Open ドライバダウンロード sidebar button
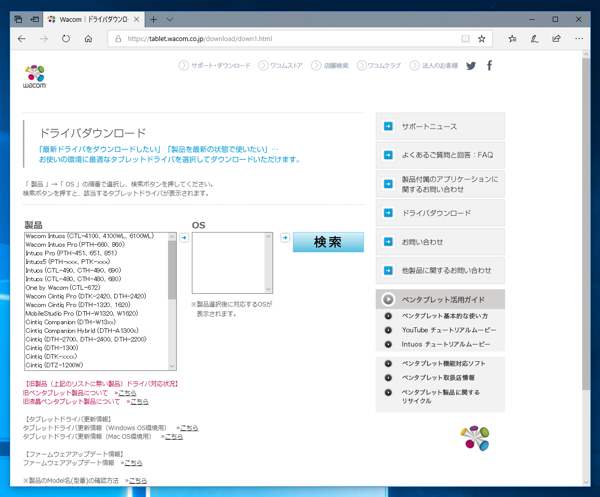 click(x=440, y=213)
